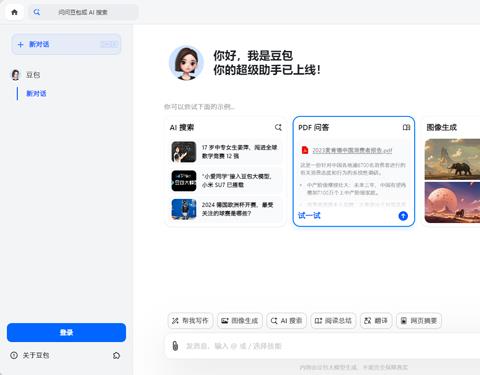480x375 pixels.
Task: Click the large 豆包 avatar beside greeting
Action: pos(186,63)
